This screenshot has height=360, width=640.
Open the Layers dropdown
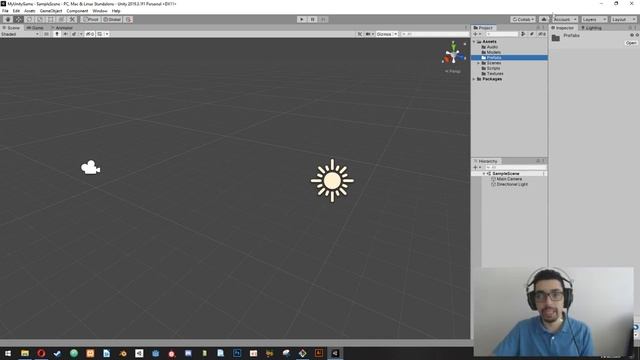tap(594, 19)
